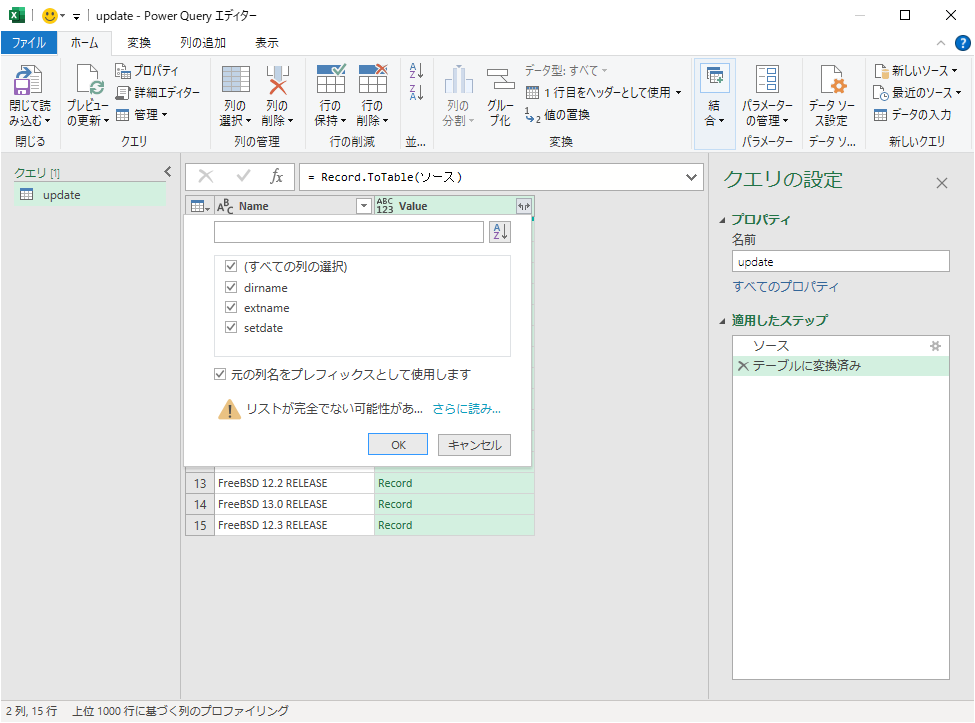Open the Name column filter dropdown
The image size is (975, 723).
(x=364, y=206)
